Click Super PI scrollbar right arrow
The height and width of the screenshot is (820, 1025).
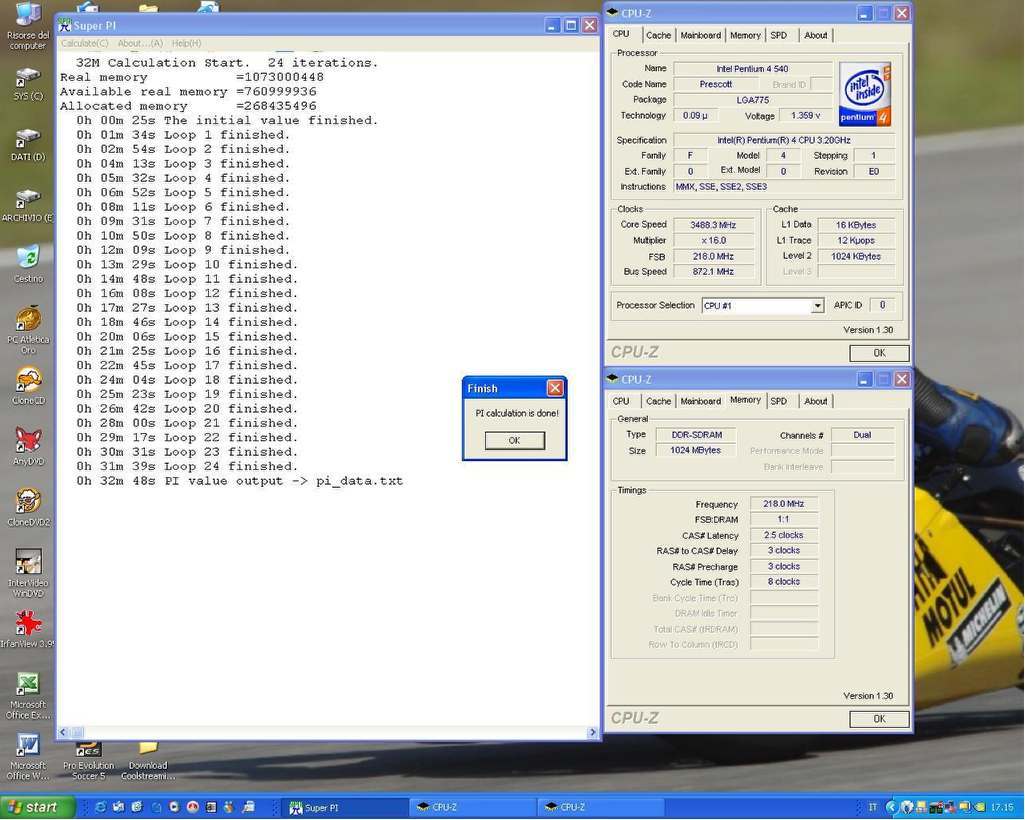point(593,732)
